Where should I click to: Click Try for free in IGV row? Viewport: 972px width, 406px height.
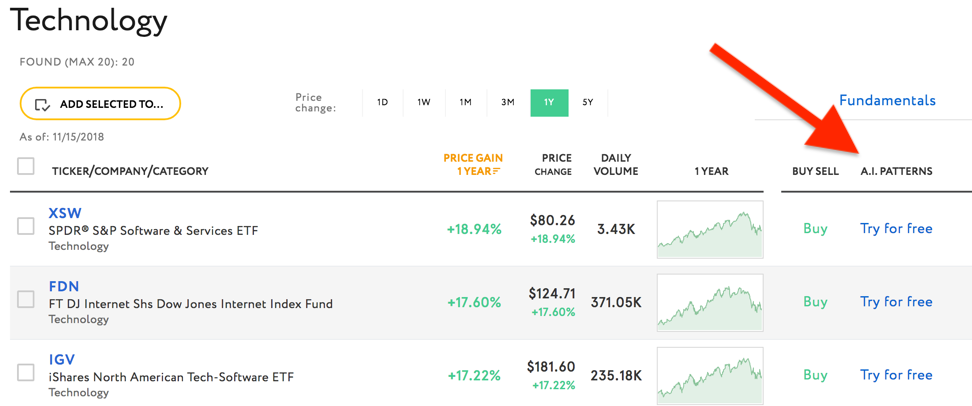(896, 375)
